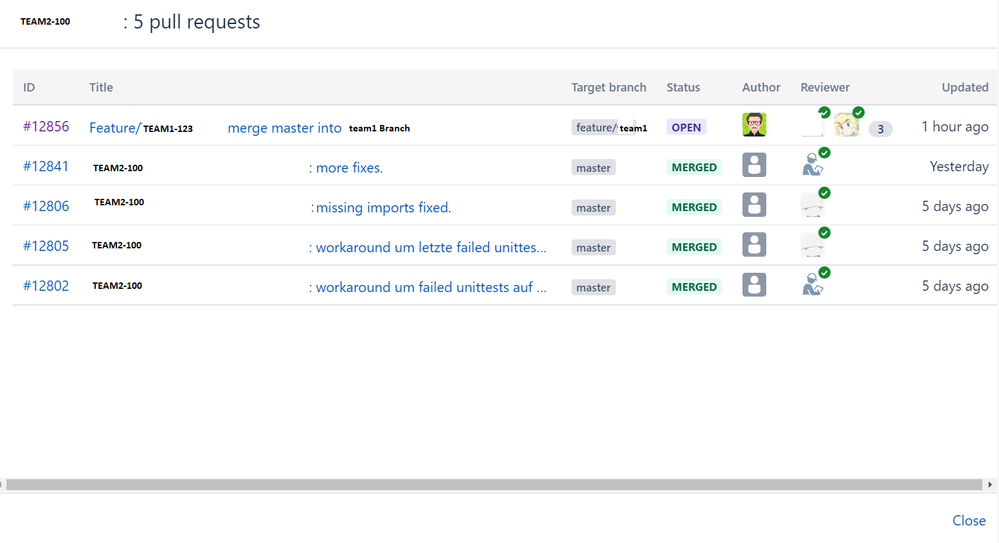Screen dimensions: 999x543
Task: Click MERGED status badge of #12806
Action: tap(694, 207)
